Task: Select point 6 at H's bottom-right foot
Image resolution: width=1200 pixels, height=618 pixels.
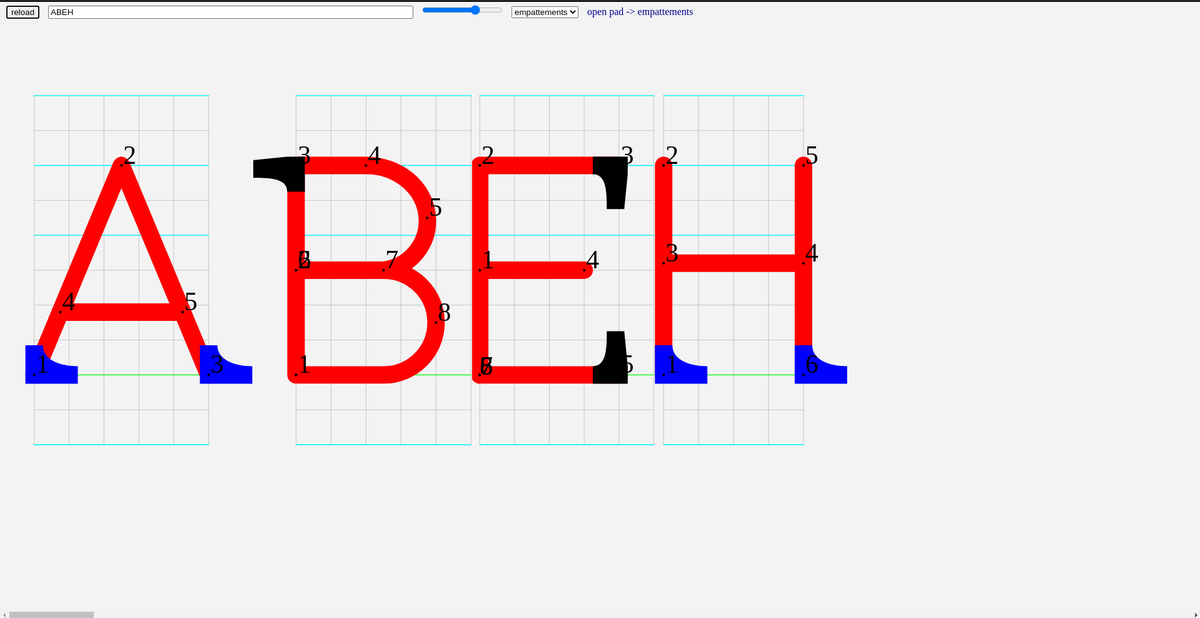Action: (x=811, y=365)
